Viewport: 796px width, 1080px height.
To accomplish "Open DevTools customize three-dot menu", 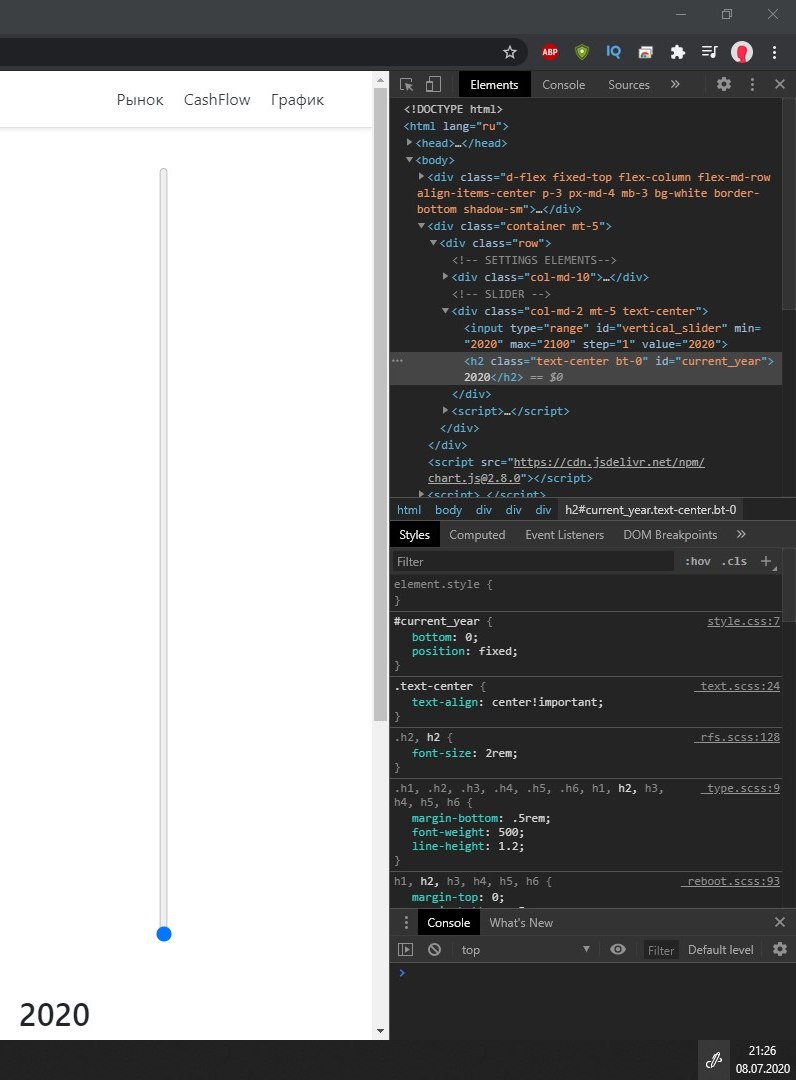I will click(x=752, y=84).
